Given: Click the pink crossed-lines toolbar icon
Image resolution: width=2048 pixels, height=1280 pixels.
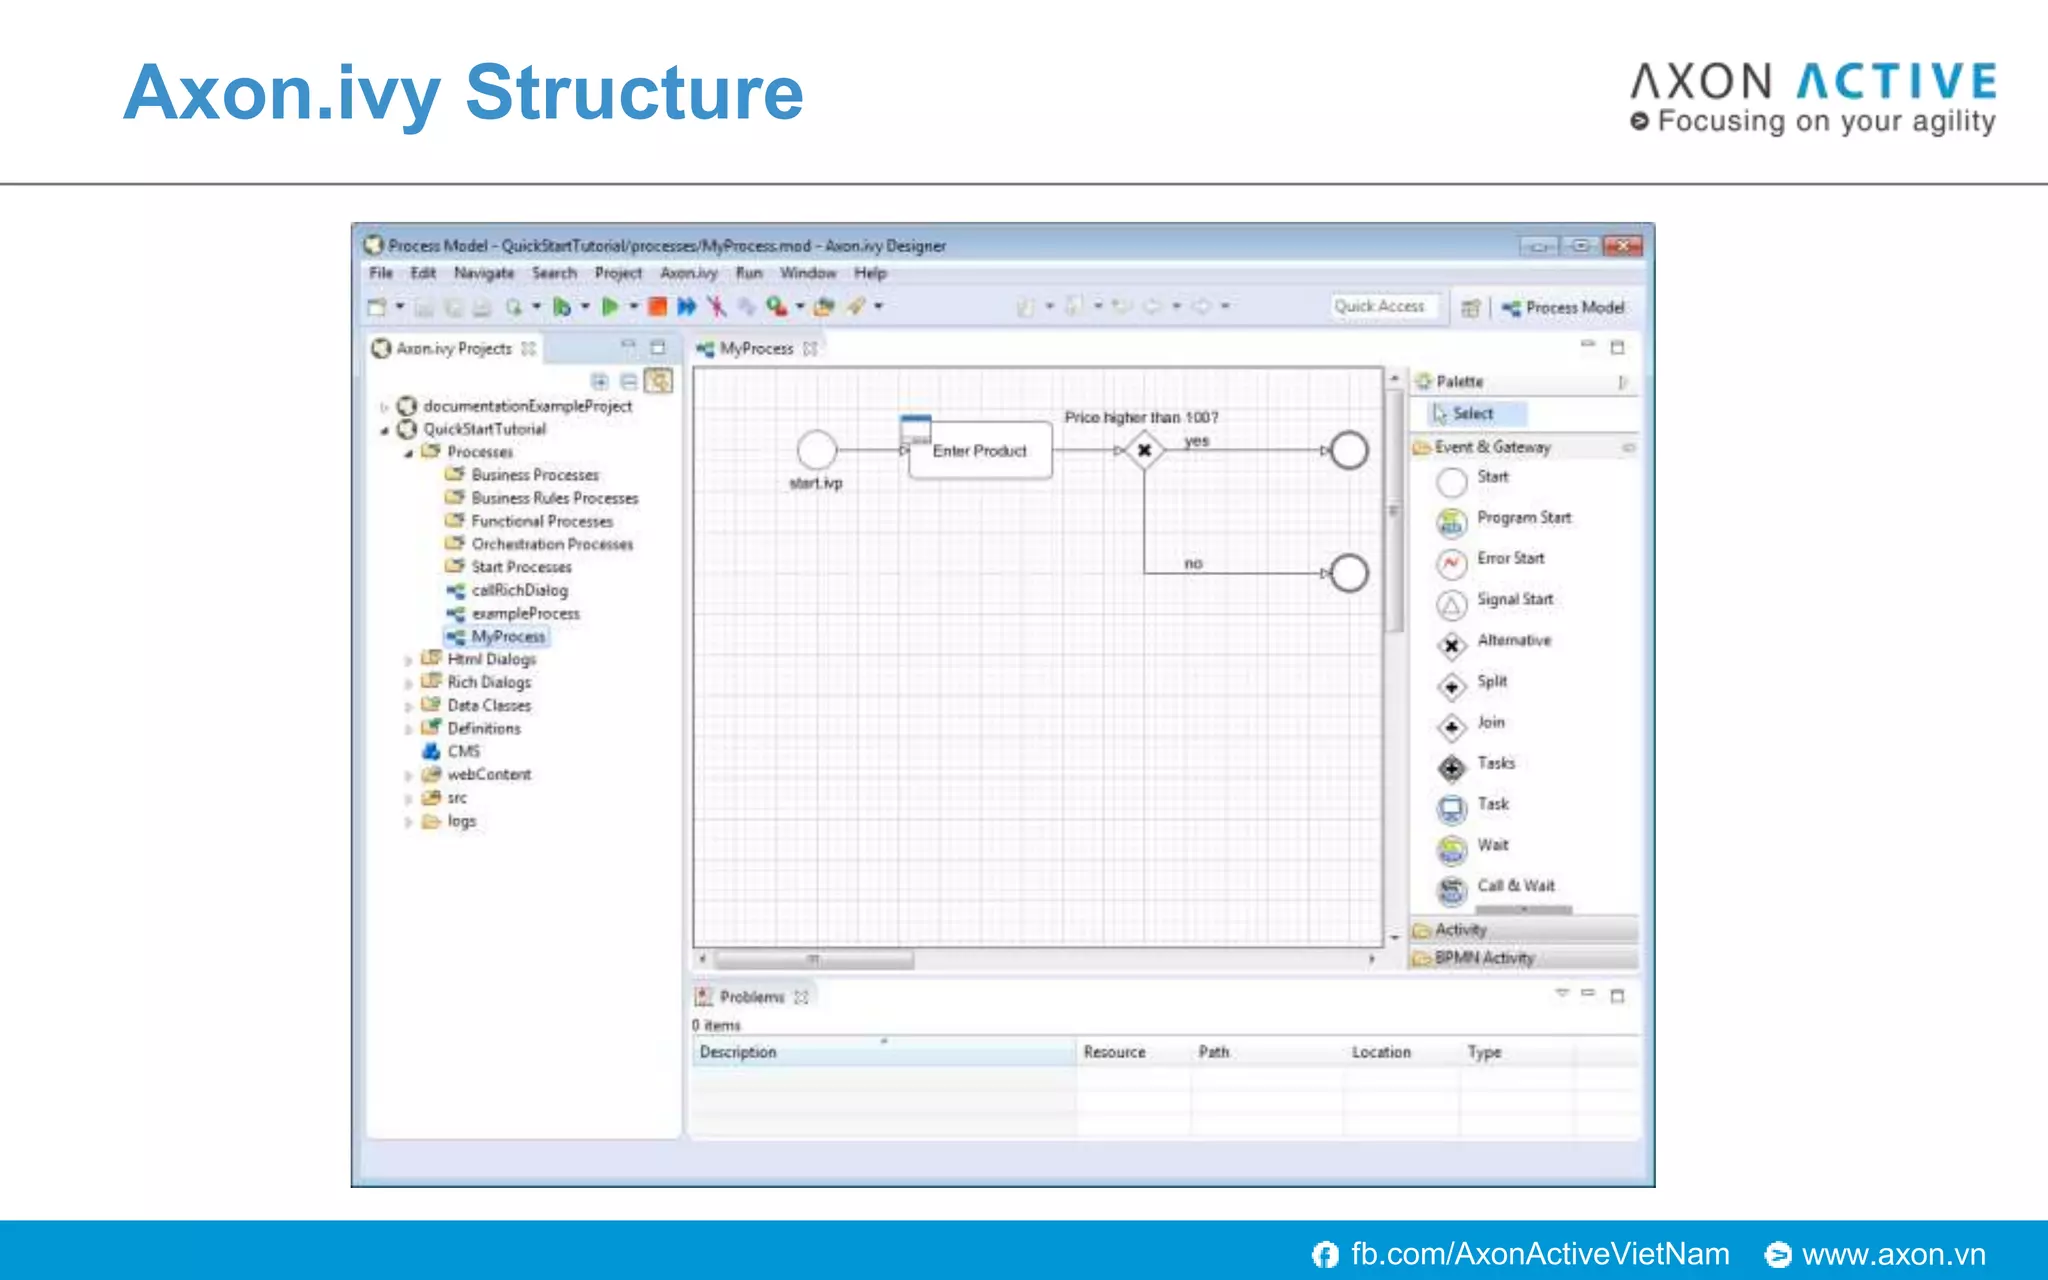Looking at the screenshot, I should click(x=716, y=307).
